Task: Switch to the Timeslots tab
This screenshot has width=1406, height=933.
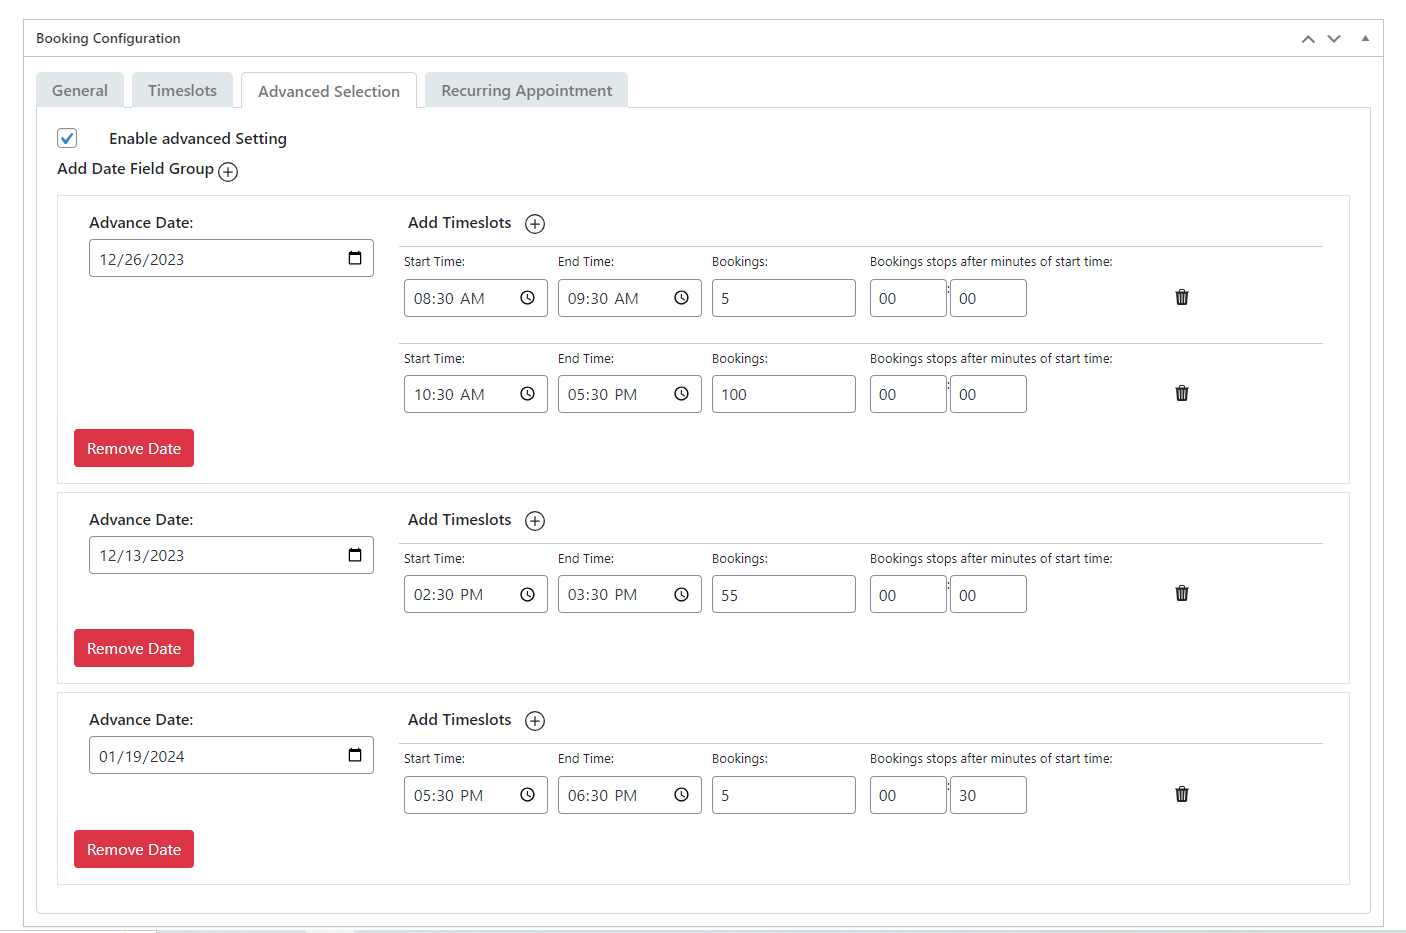Action: tap(182, 90)
